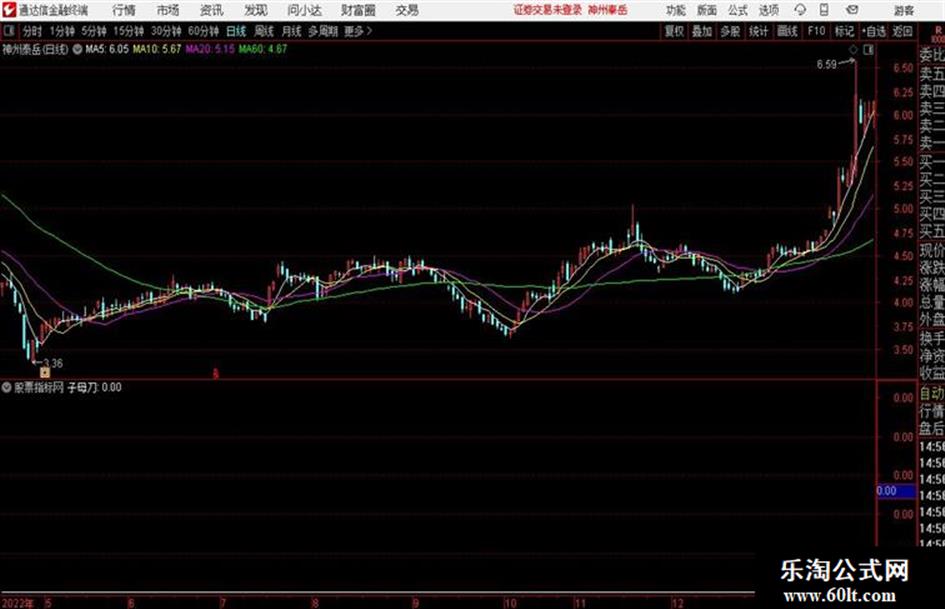Open the 问小达 menu
Image resolution: width=945 pixels, height=609 pixels.
(304, 10)
